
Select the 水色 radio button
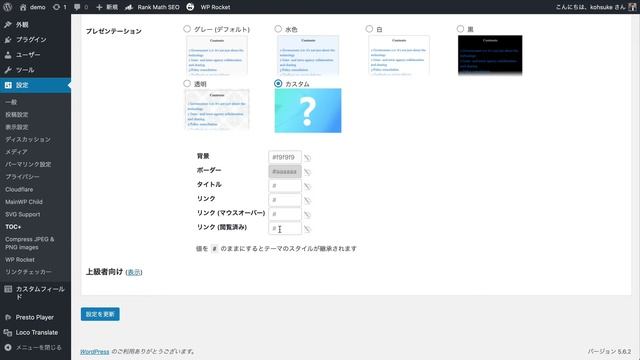pyautogui.click(x=278, y=29)
